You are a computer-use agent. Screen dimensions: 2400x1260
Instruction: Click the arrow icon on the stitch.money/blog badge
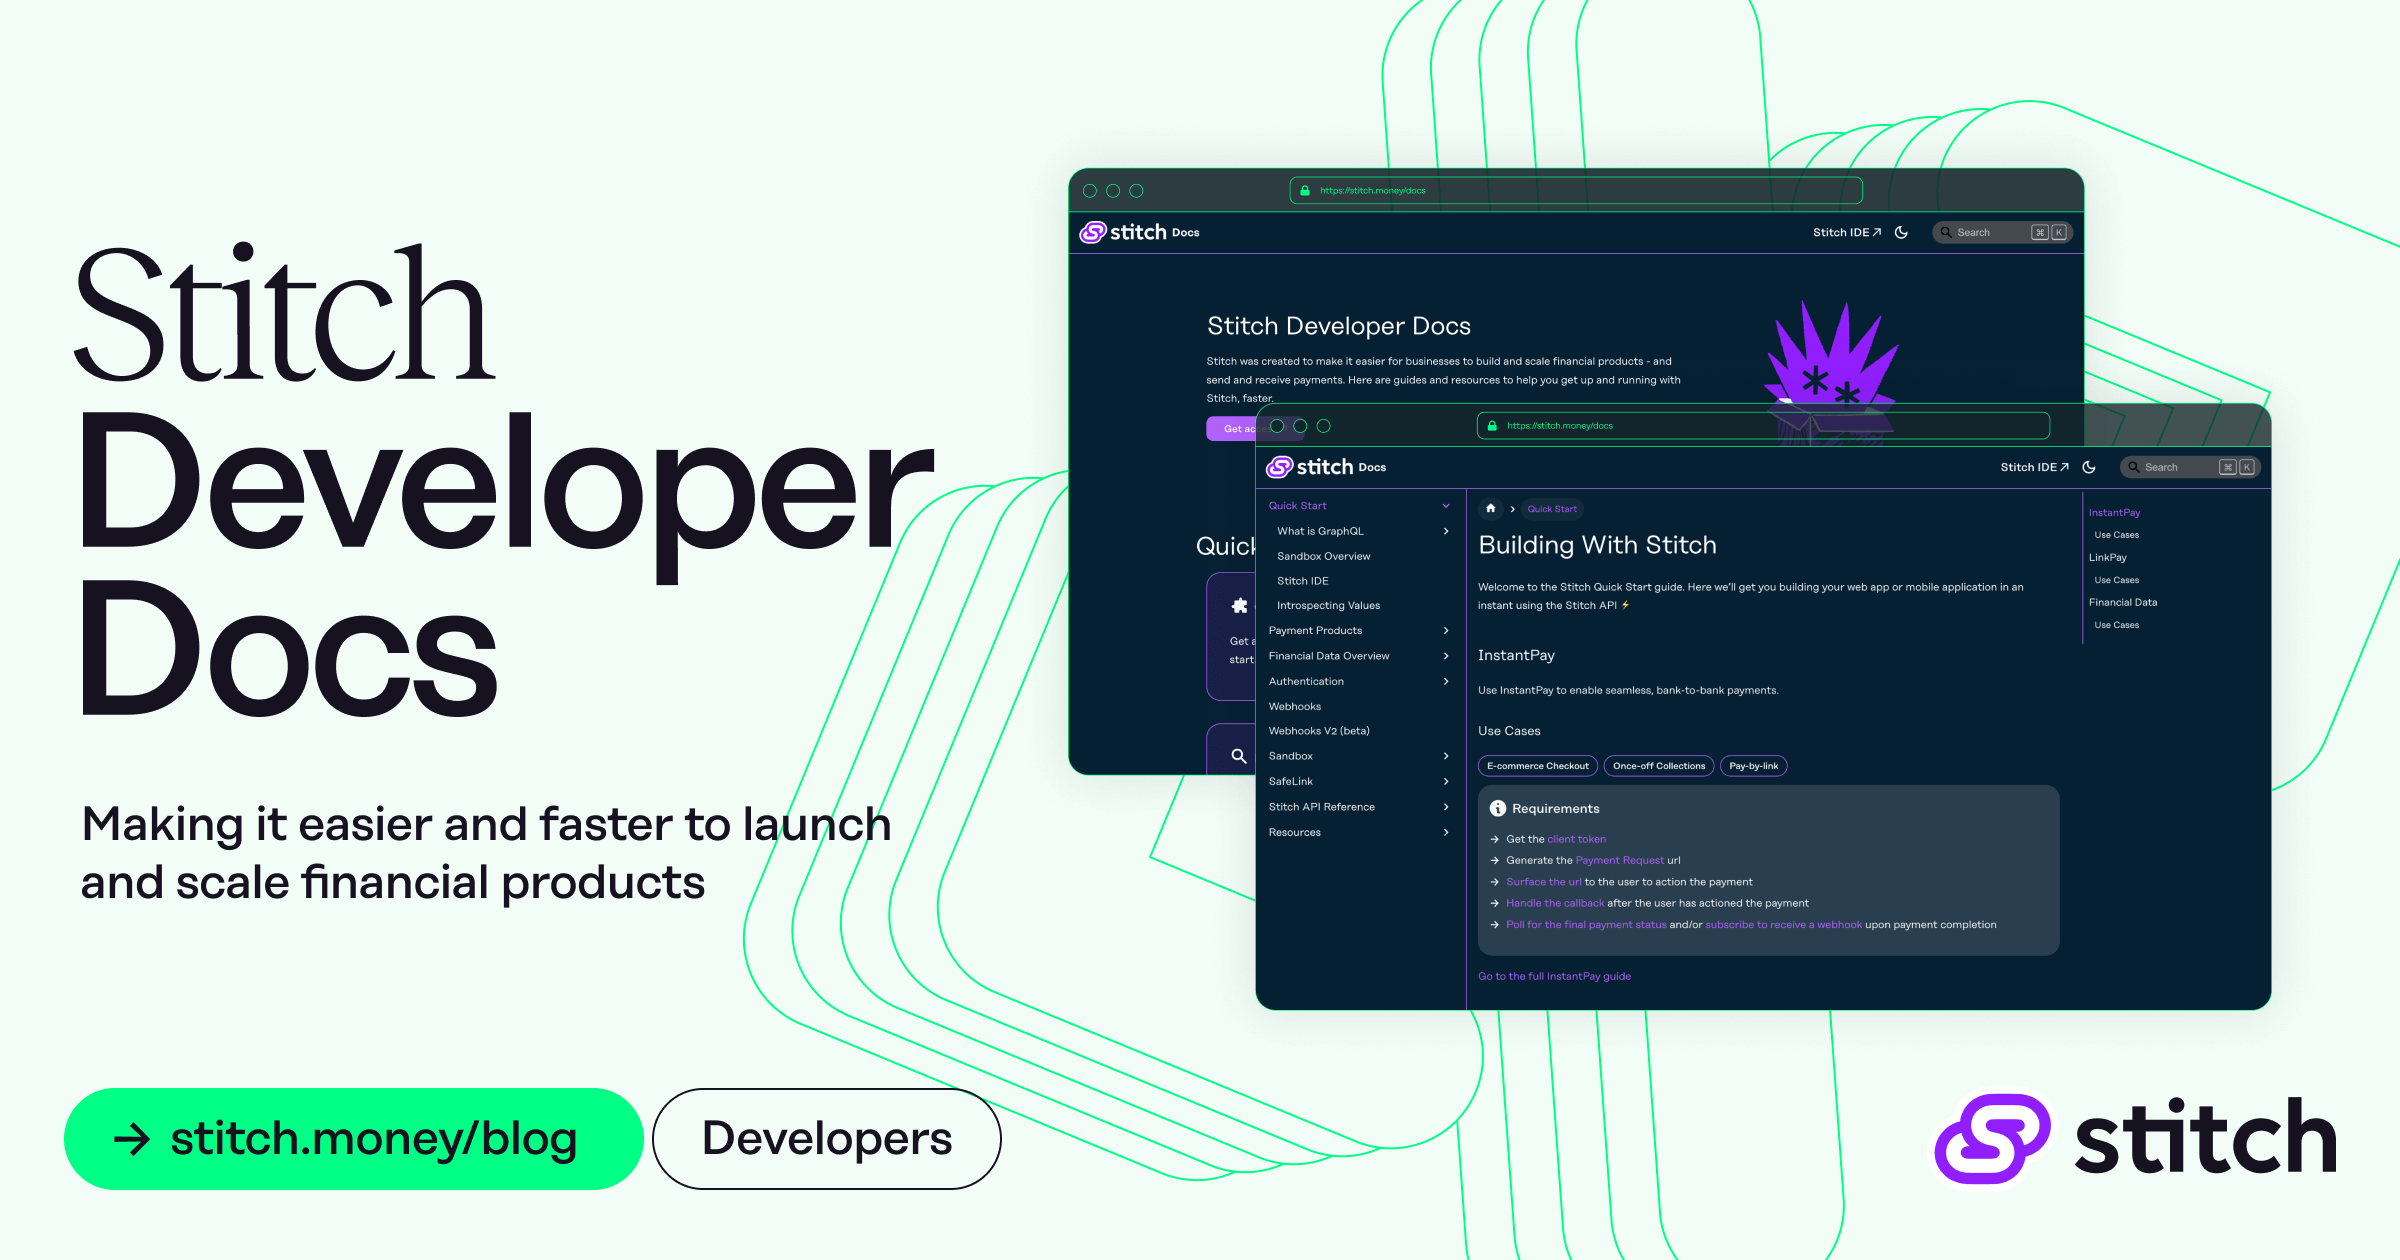pos(132,1138)
